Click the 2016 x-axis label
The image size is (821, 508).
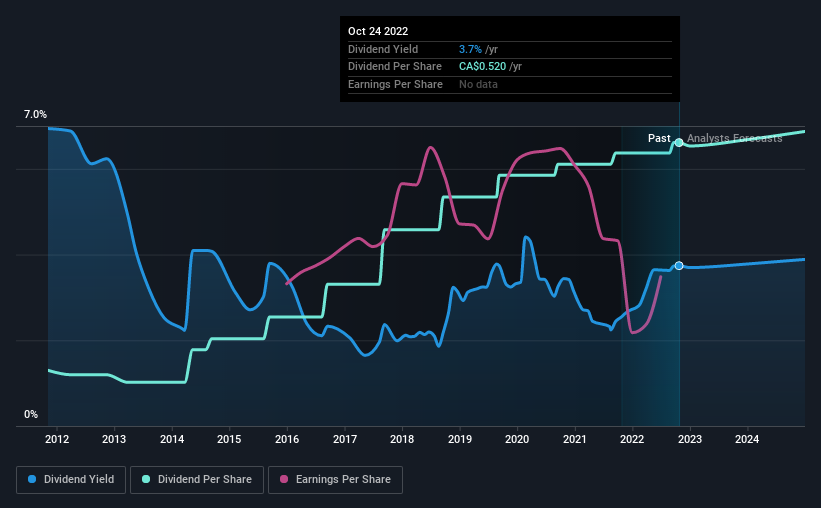(287, 439)
